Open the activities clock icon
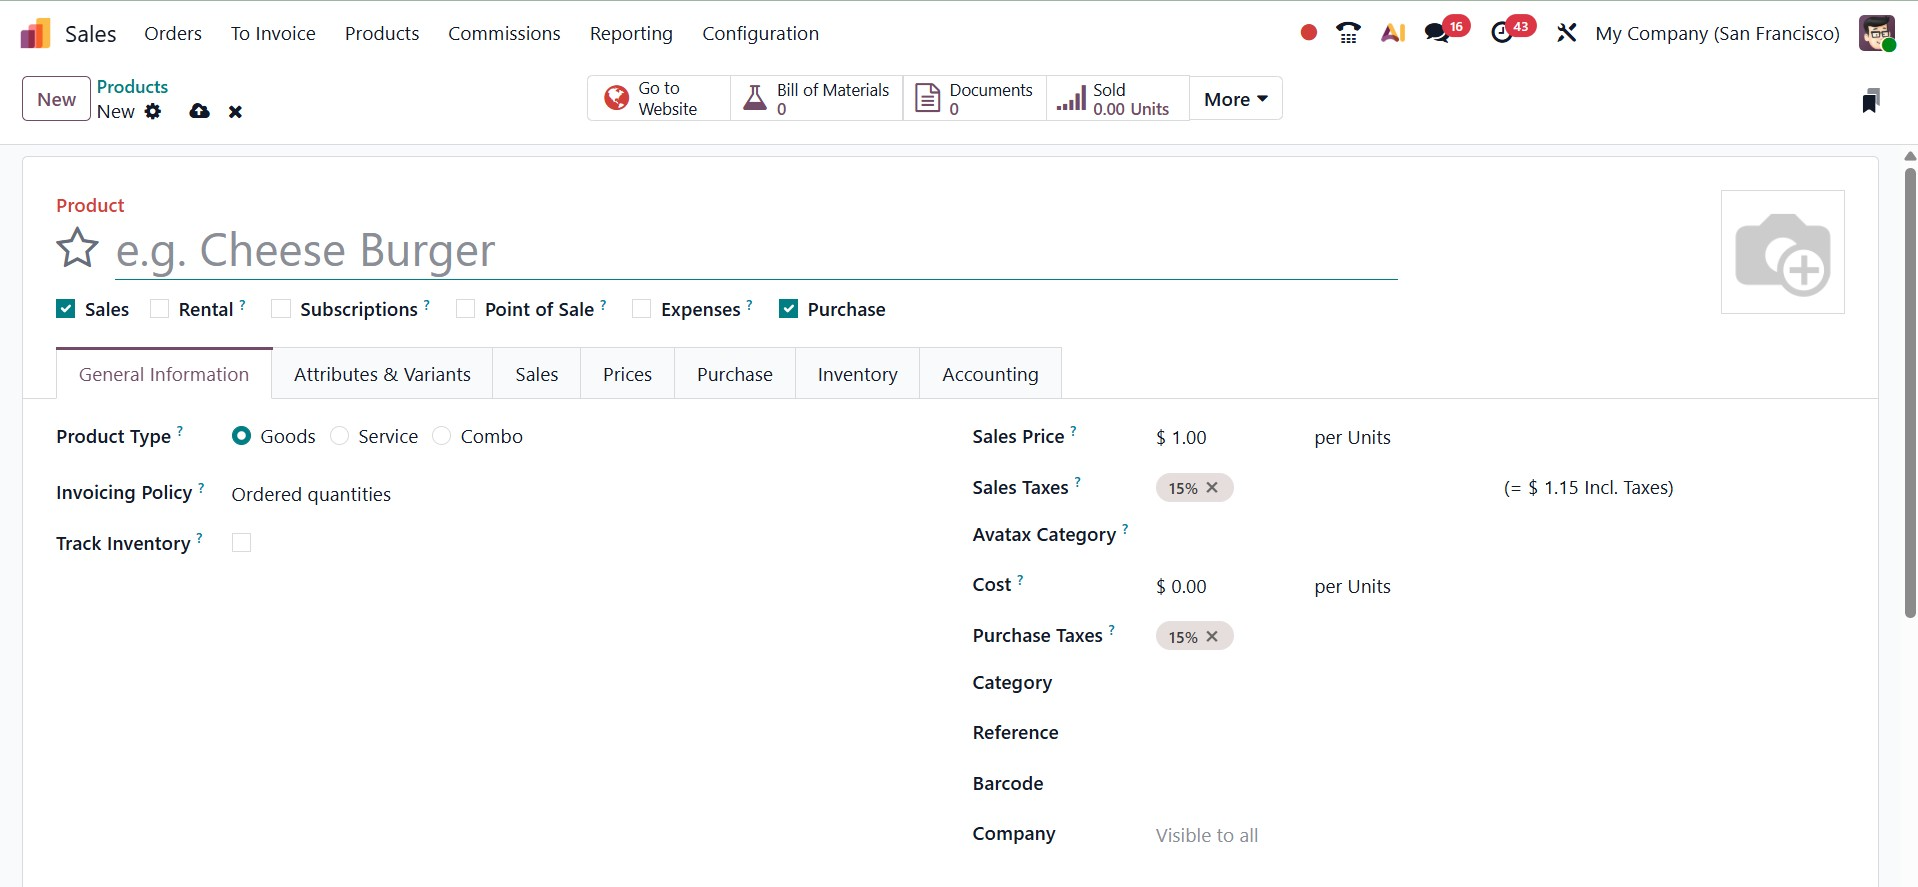The height and width of the screenshot is (887, 1918). [1501, 33]
